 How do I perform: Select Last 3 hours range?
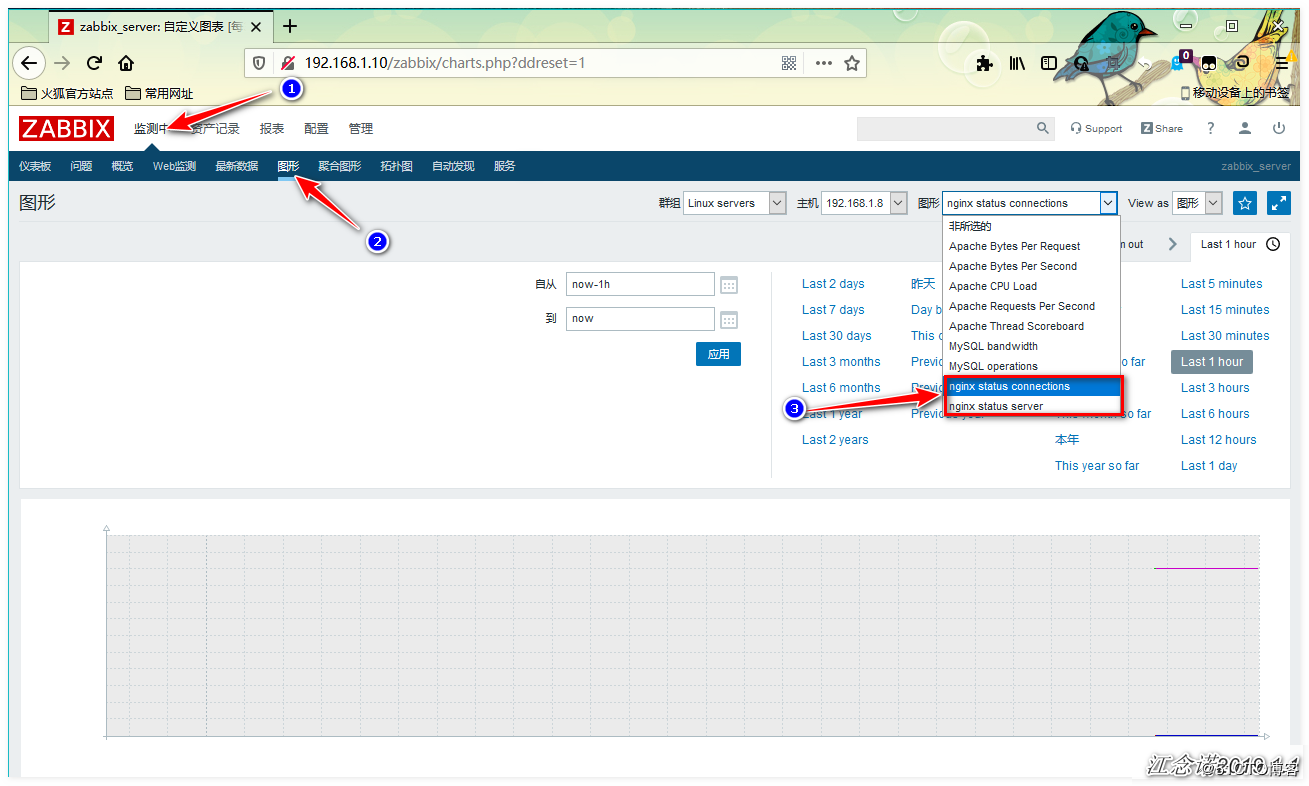coord(1215,388)
